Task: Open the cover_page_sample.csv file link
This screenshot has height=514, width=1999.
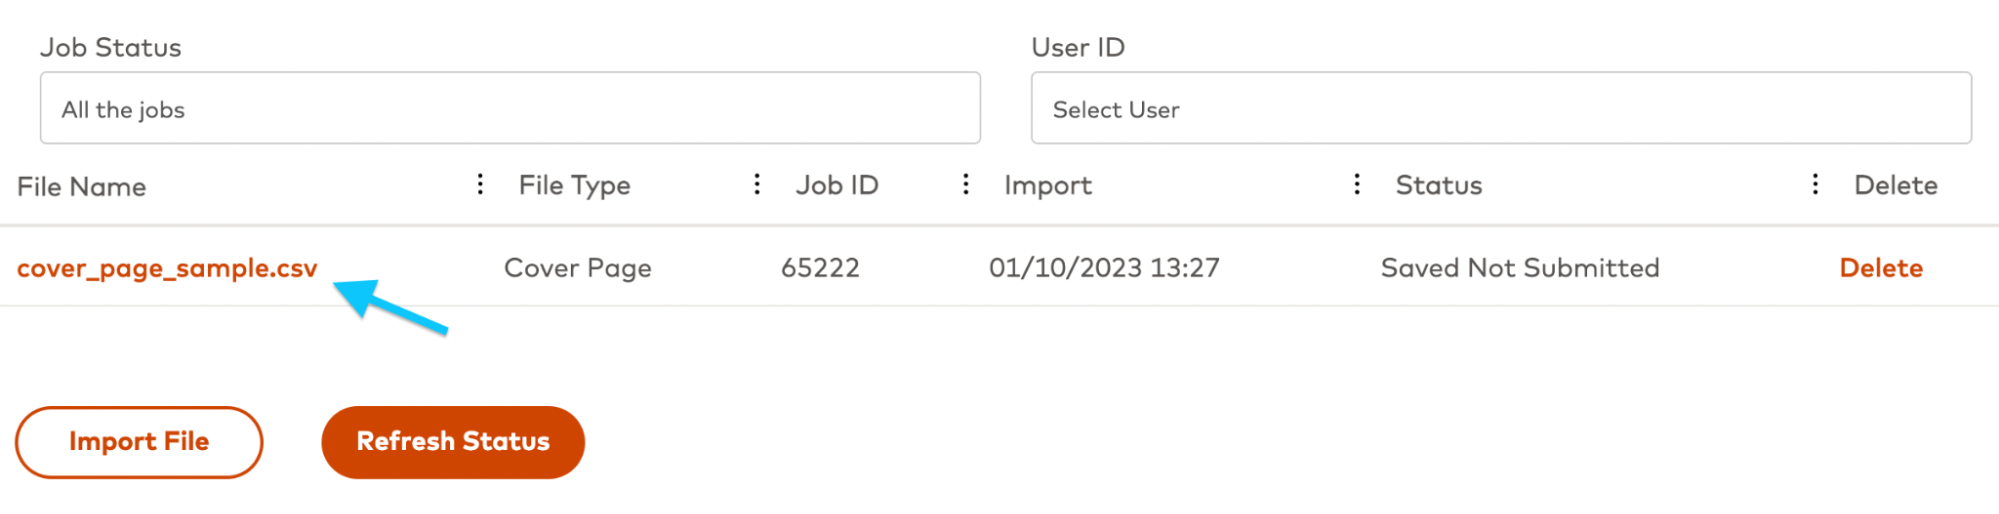Action: point(167,268)
